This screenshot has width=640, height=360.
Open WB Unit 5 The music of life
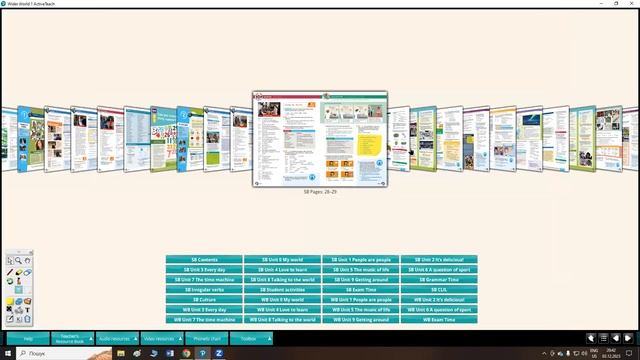click(361, 309)
